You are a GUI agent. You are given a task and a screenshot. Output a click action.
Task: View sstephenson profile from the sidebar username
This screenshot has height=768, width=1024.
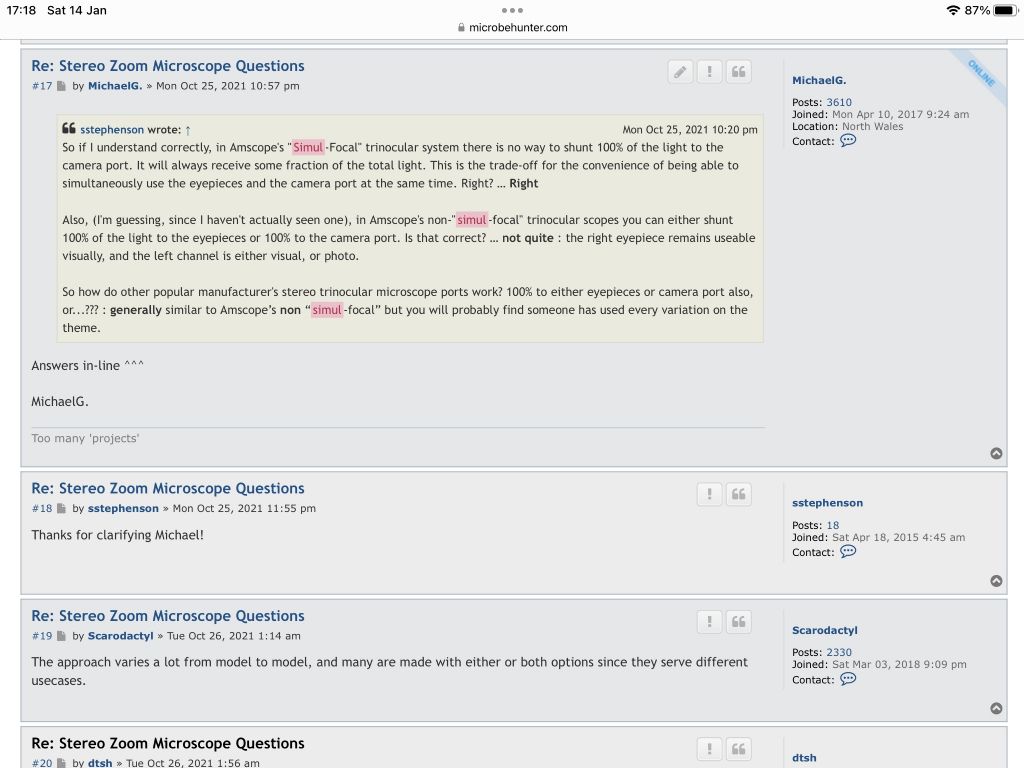827,503
